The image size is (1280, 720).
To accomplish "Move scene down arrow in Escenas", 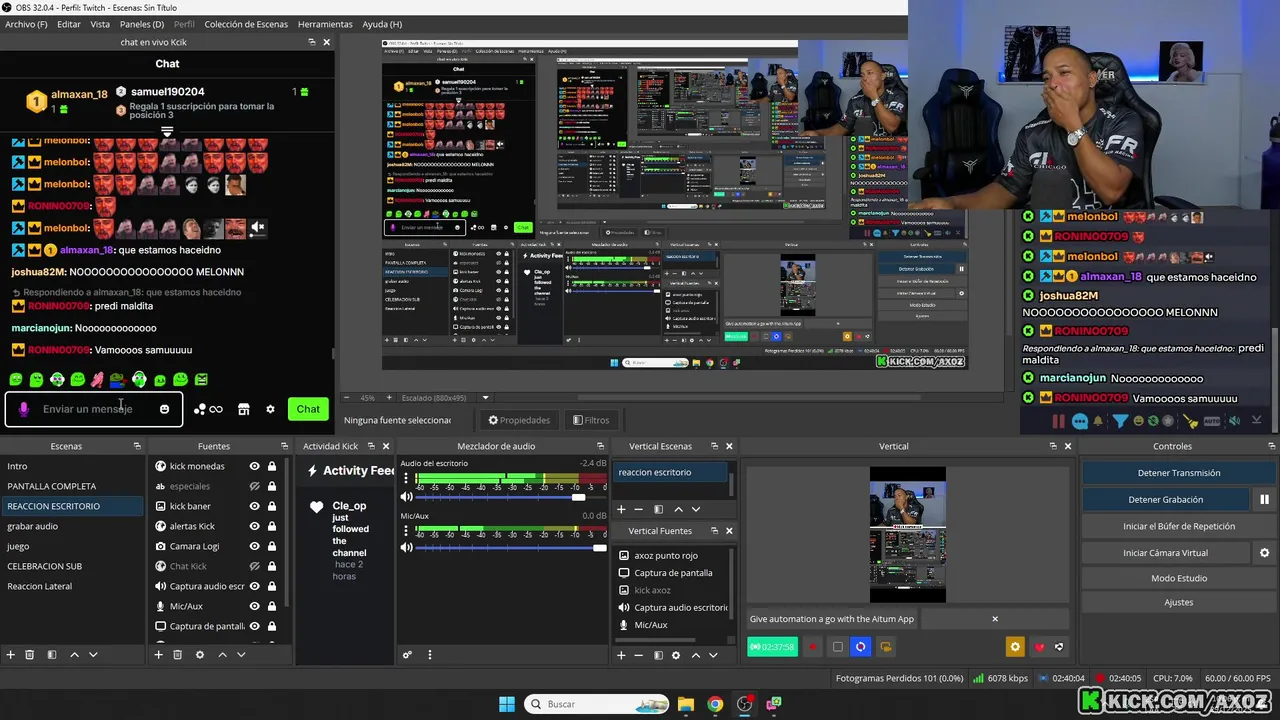I will (x=93, y=655).
